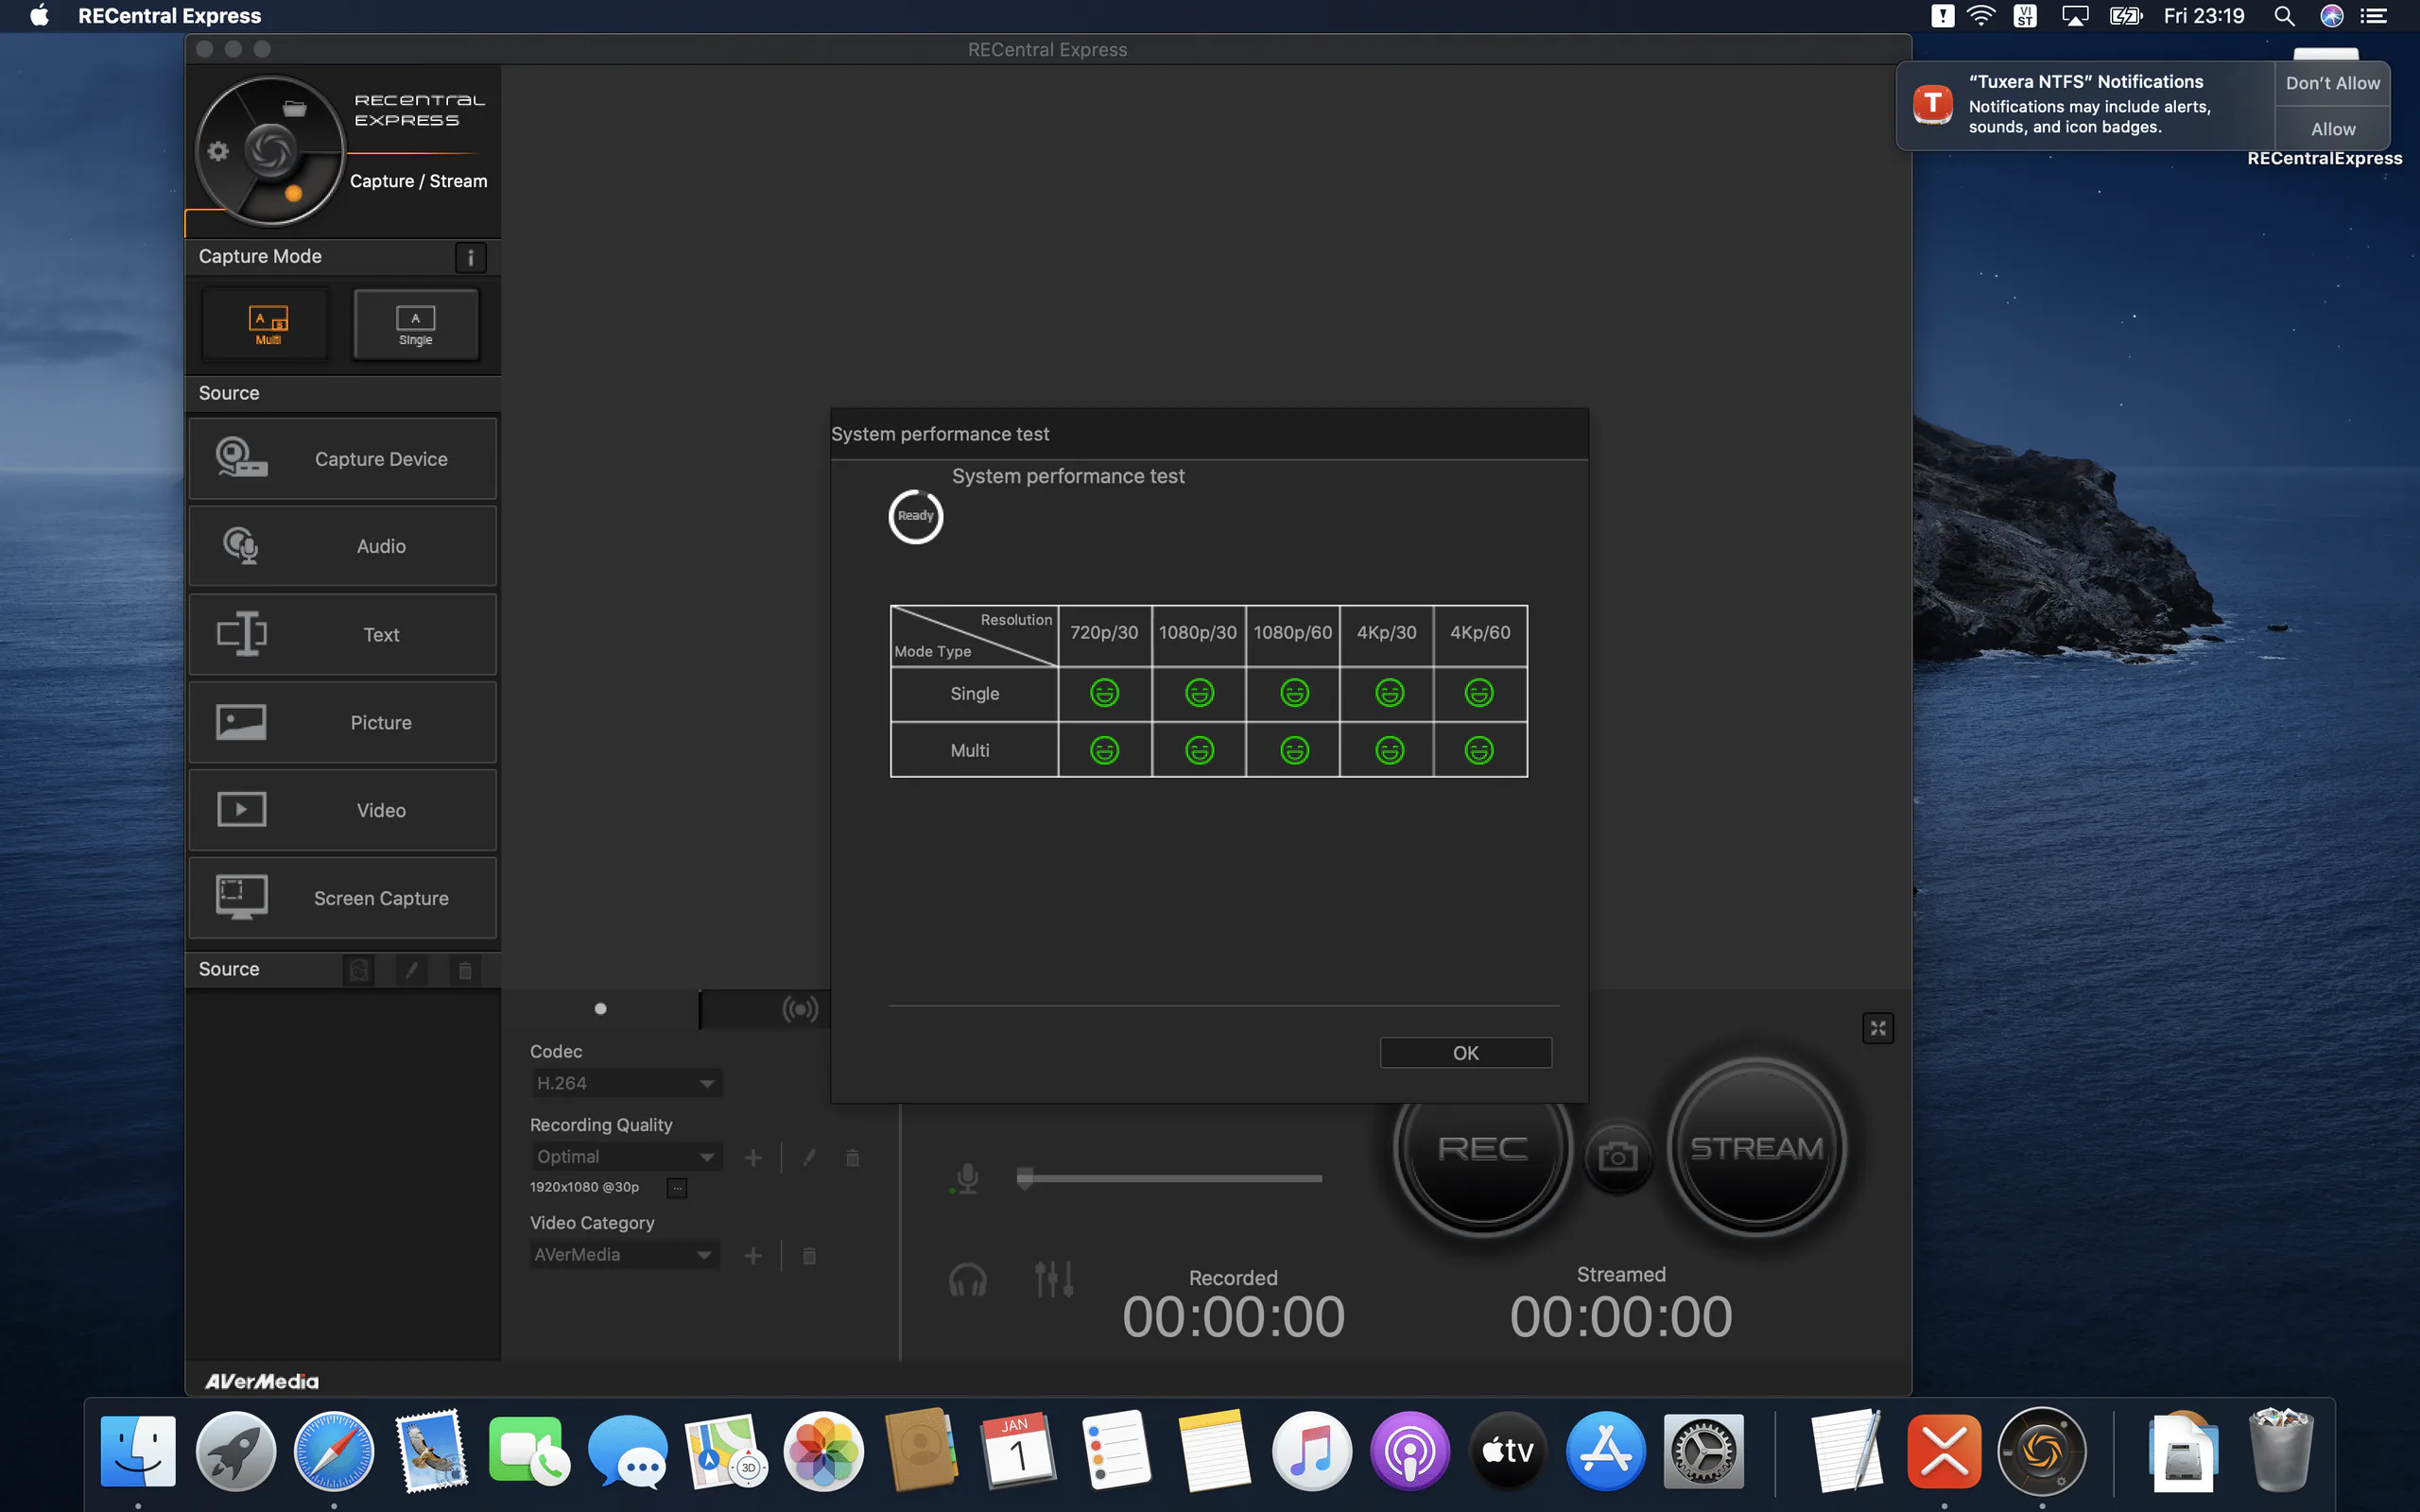This screenshot has height=1512, width=2420.
Task: Add a Capture Device source
Action: [342, 459]
